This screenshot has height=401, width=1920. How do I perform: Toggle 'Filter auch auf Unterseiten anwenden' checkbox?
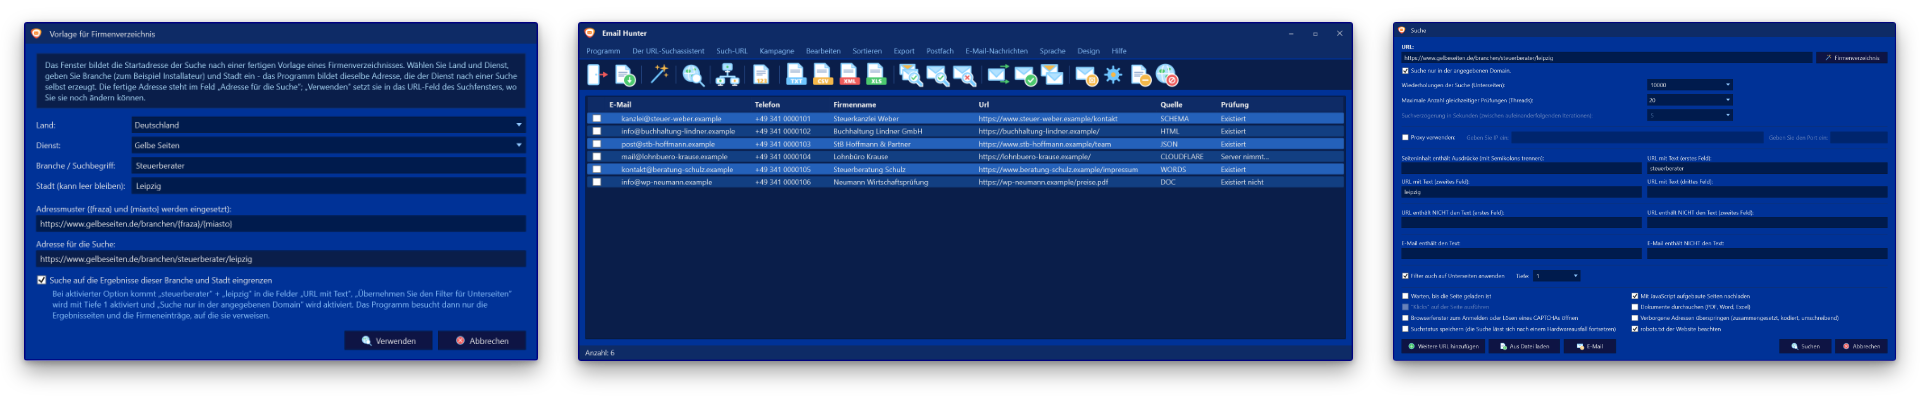(1405, 276)
